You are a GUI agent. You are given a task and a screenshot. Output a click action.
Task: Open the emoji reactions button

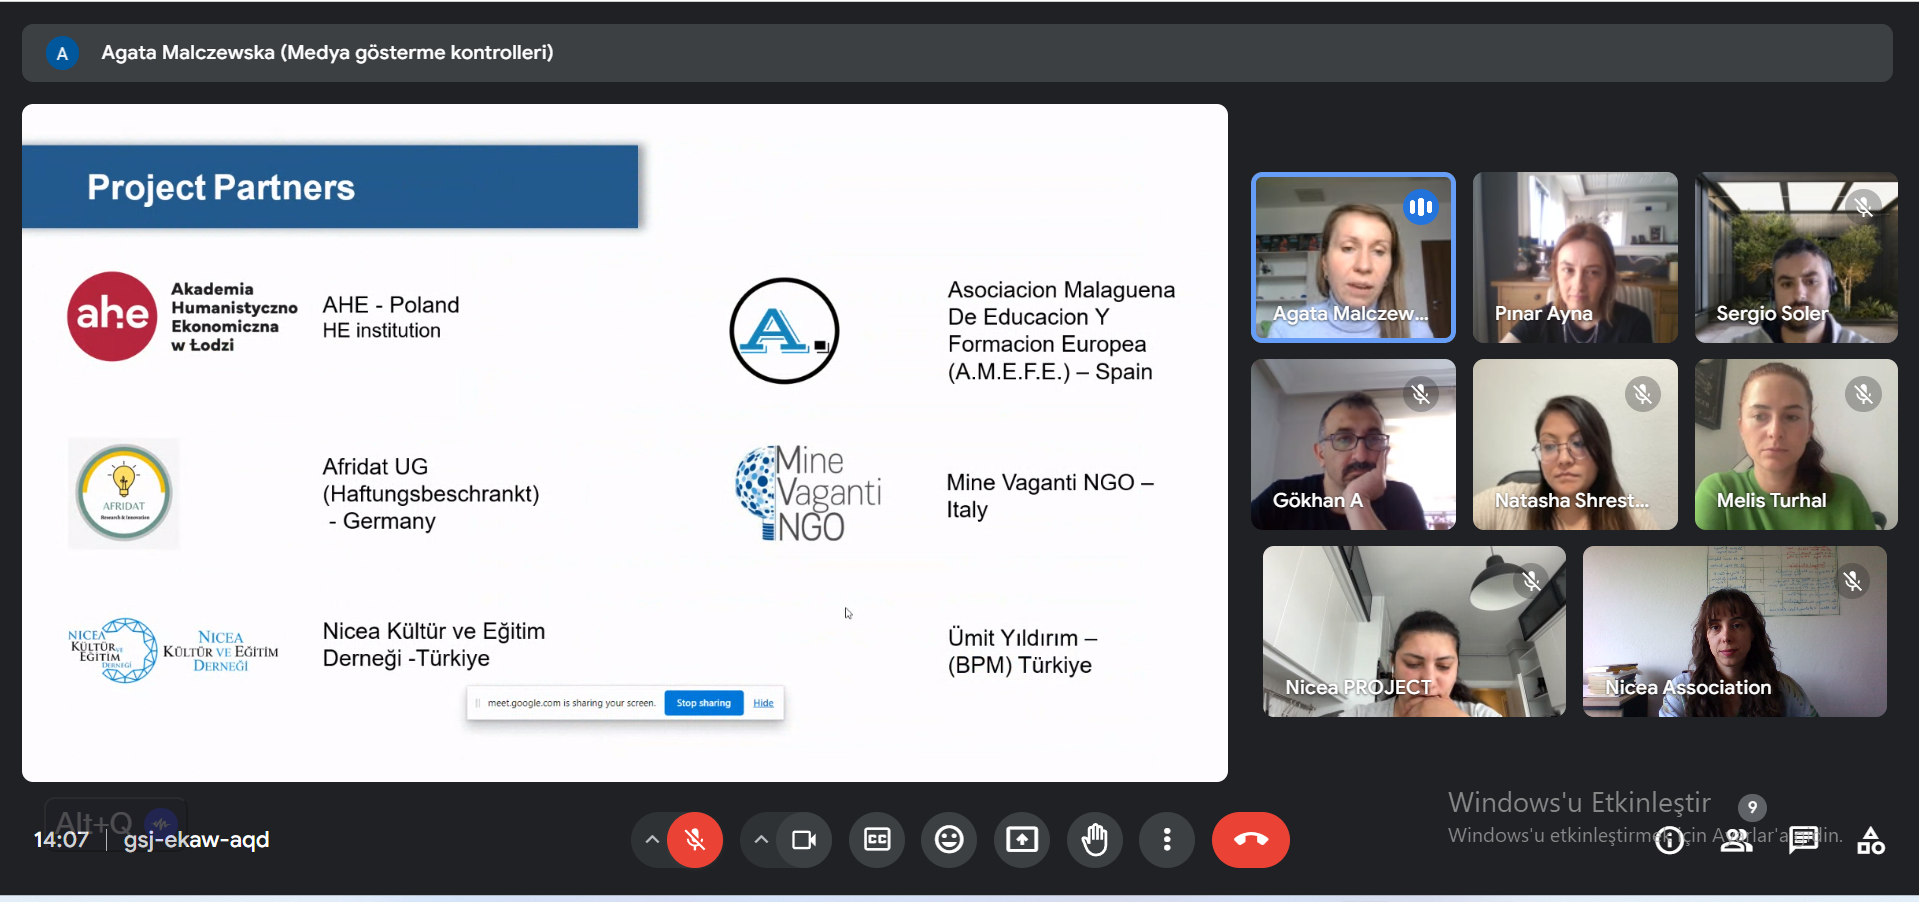point(949,840)
